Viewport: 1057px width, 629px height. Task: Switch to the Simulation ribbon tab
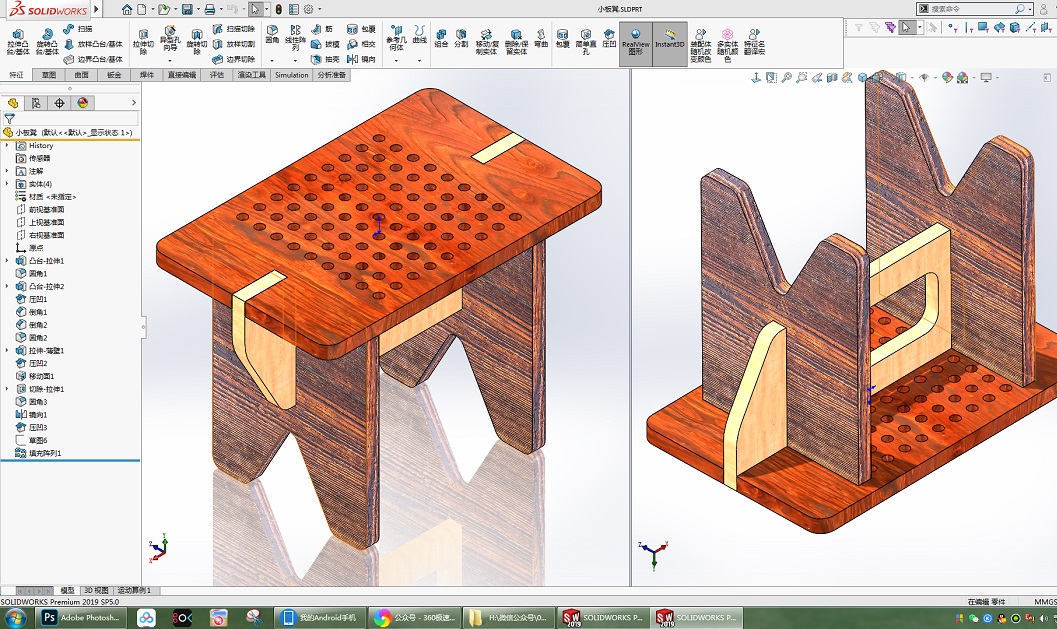tap(291, 75)
